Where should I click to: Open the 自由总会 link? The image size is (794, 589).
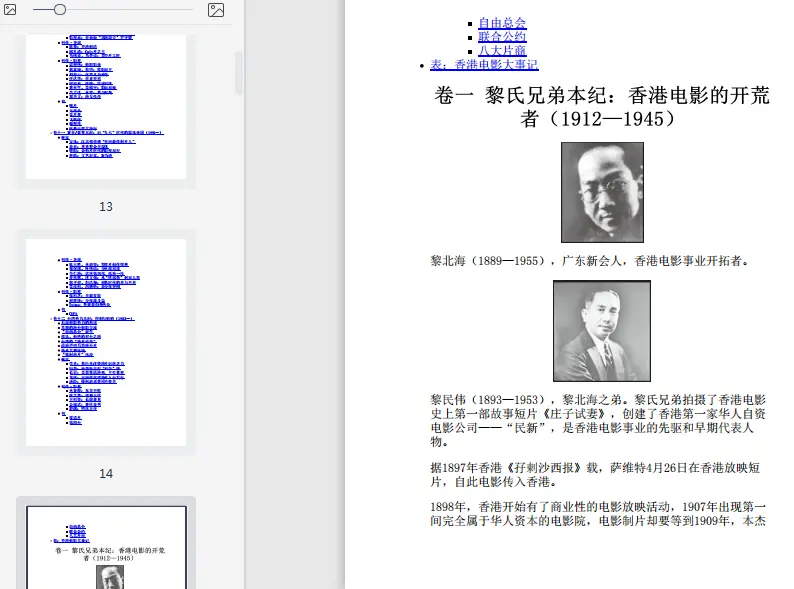pos(502,23)
